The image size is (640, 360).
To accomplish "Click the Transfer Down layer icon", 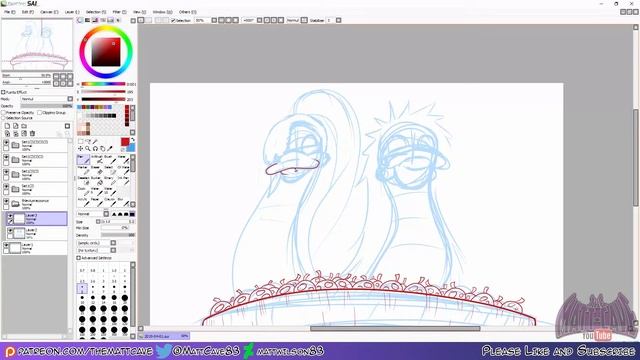I will [7, 133].
